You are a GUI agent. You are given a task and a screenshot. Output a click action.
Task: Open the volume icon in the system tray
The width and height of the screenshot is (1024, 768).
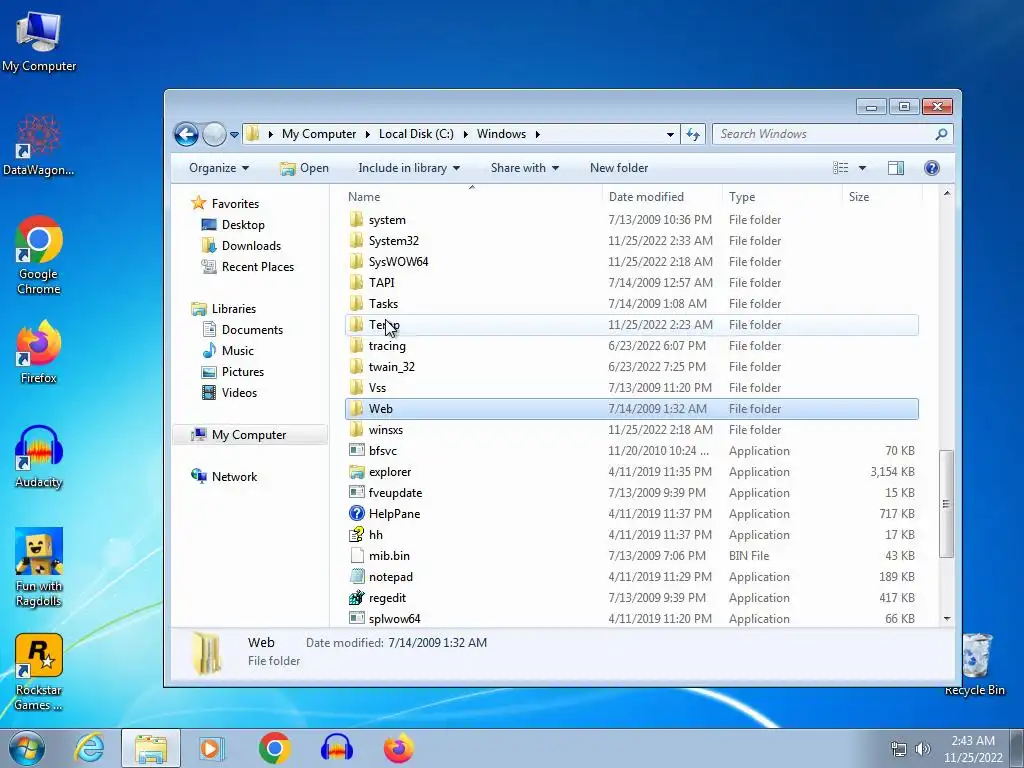point(923,749)
